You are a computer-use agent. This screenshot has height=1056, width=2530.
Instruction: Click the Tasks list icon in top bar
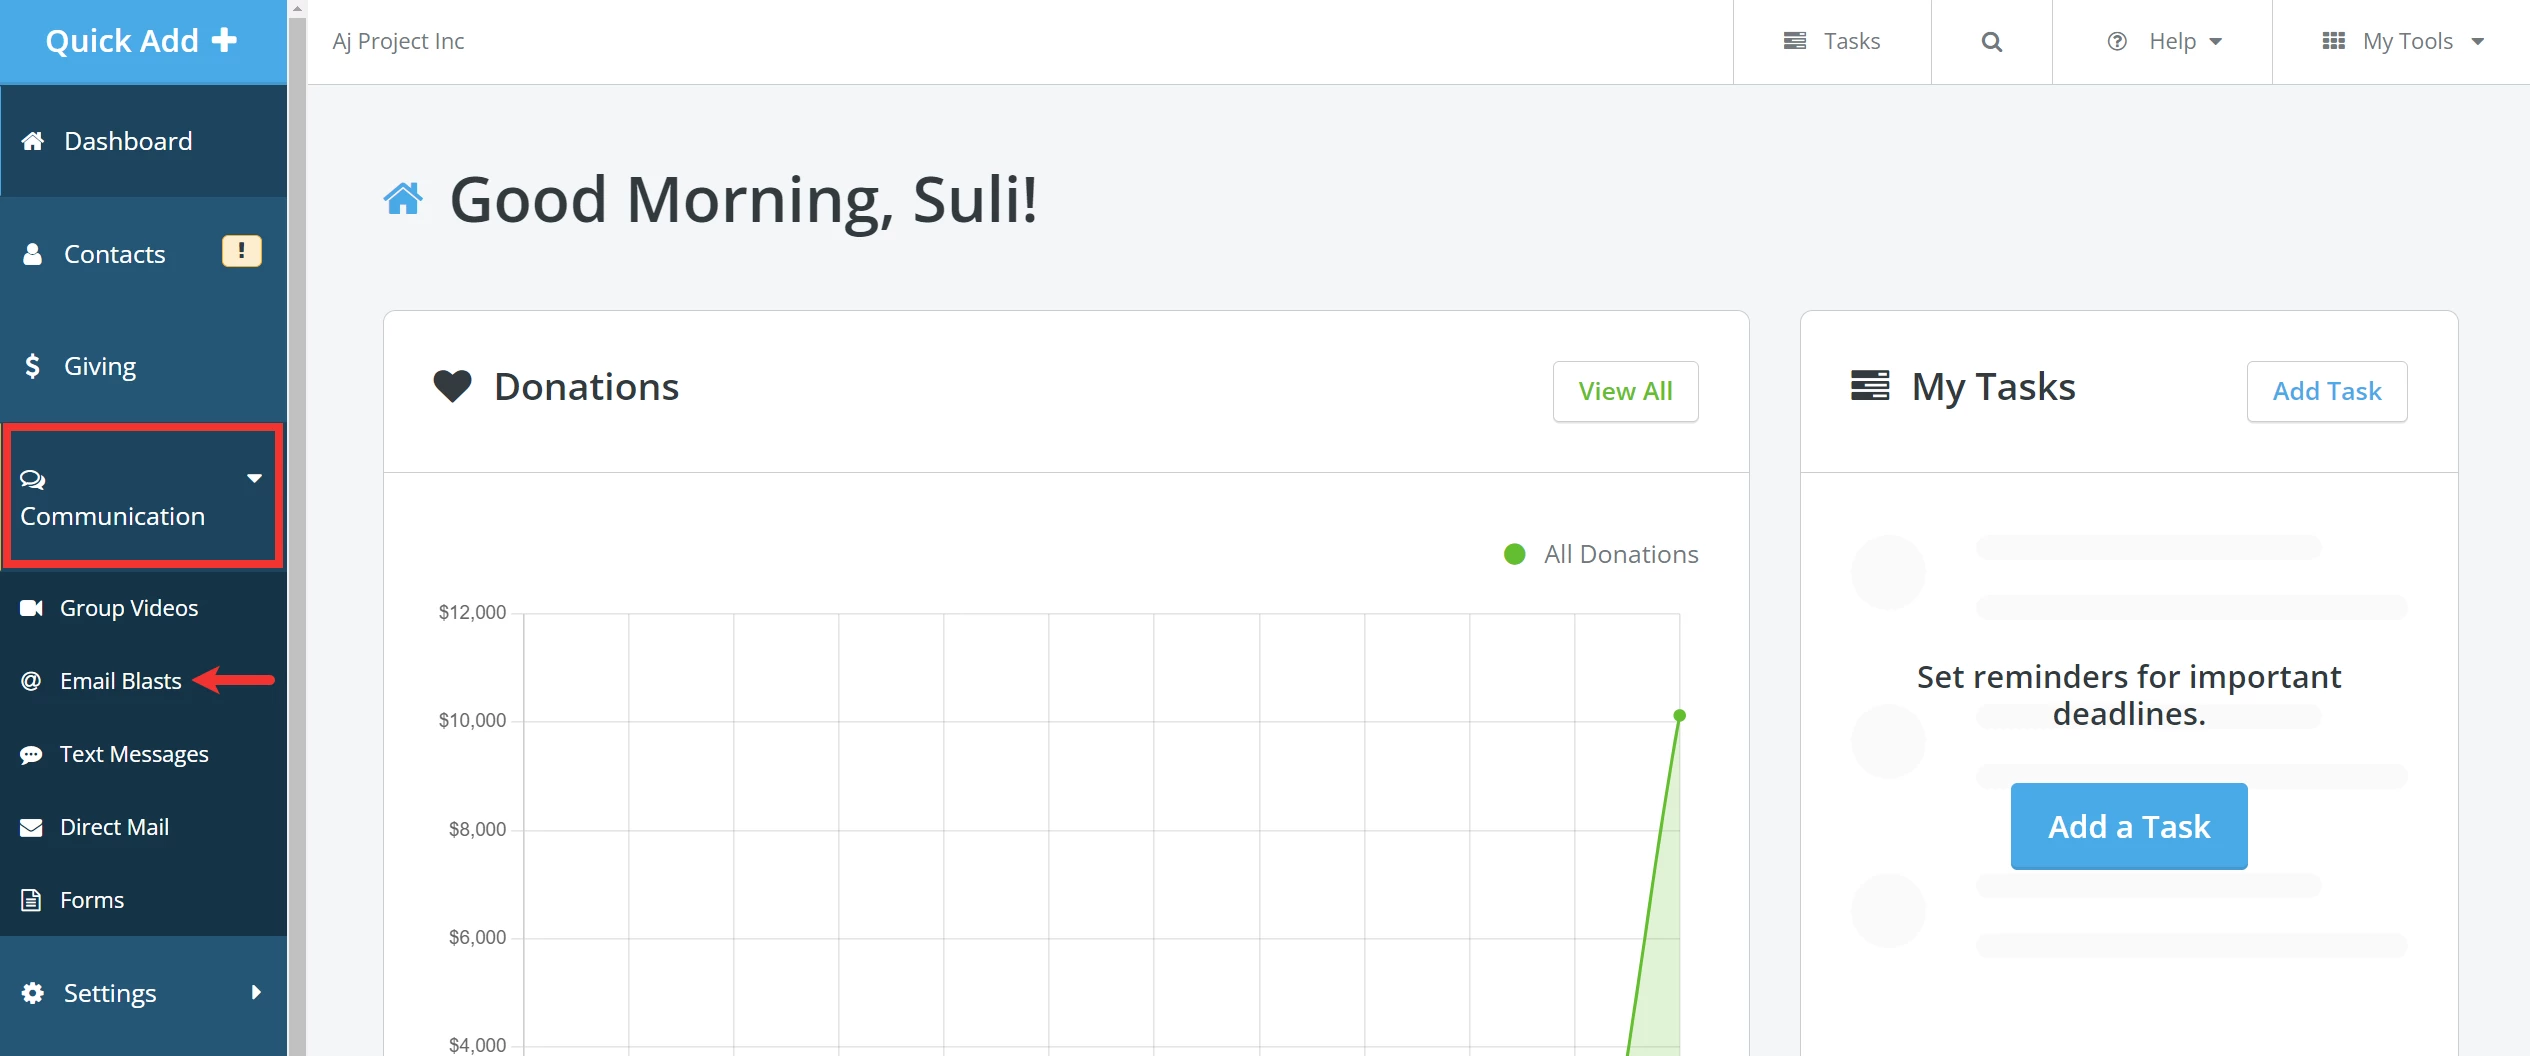pyautogui.click(x=1795, y=41)
